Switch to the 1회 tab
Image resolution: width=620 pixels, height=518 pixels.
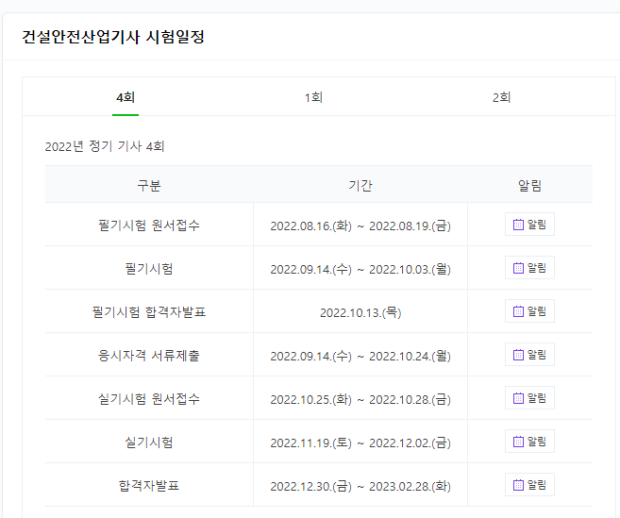coord(314,97)
